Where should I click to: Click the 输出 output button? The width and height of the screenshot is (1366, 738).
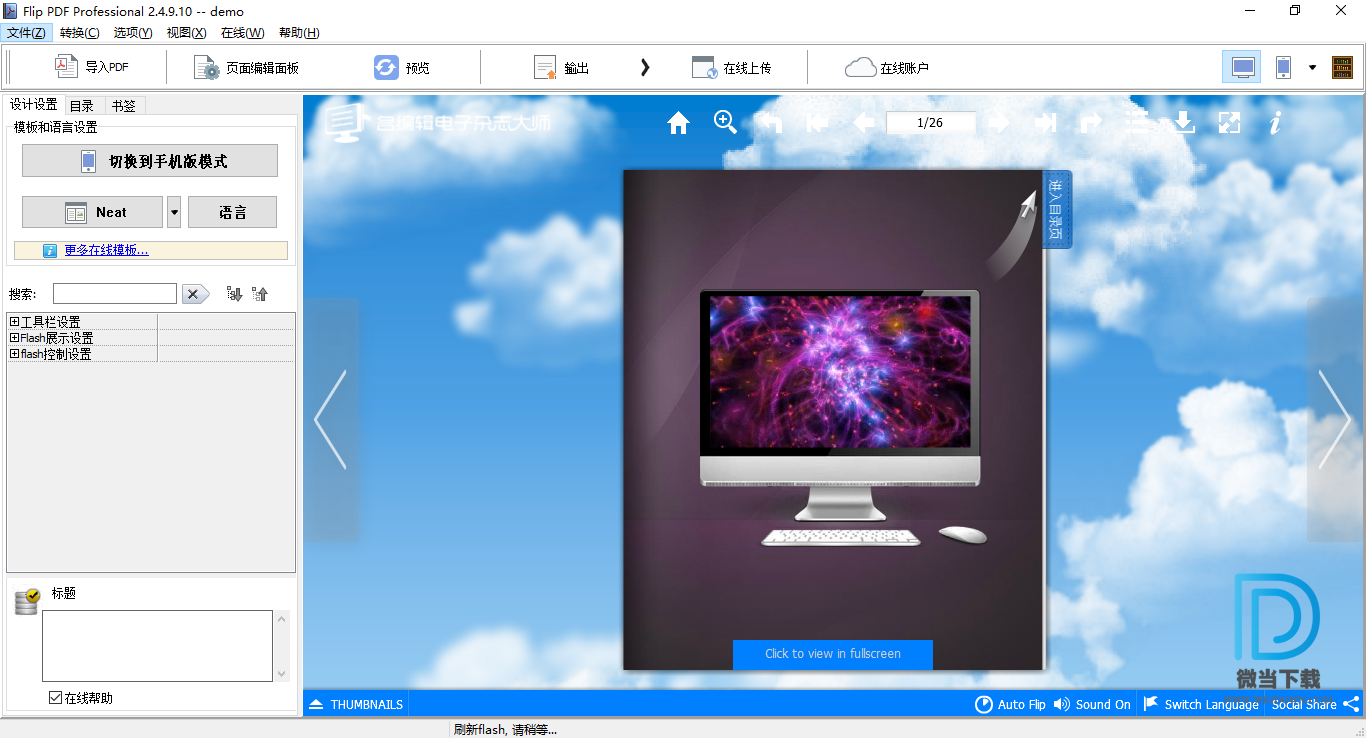point(561,68)
